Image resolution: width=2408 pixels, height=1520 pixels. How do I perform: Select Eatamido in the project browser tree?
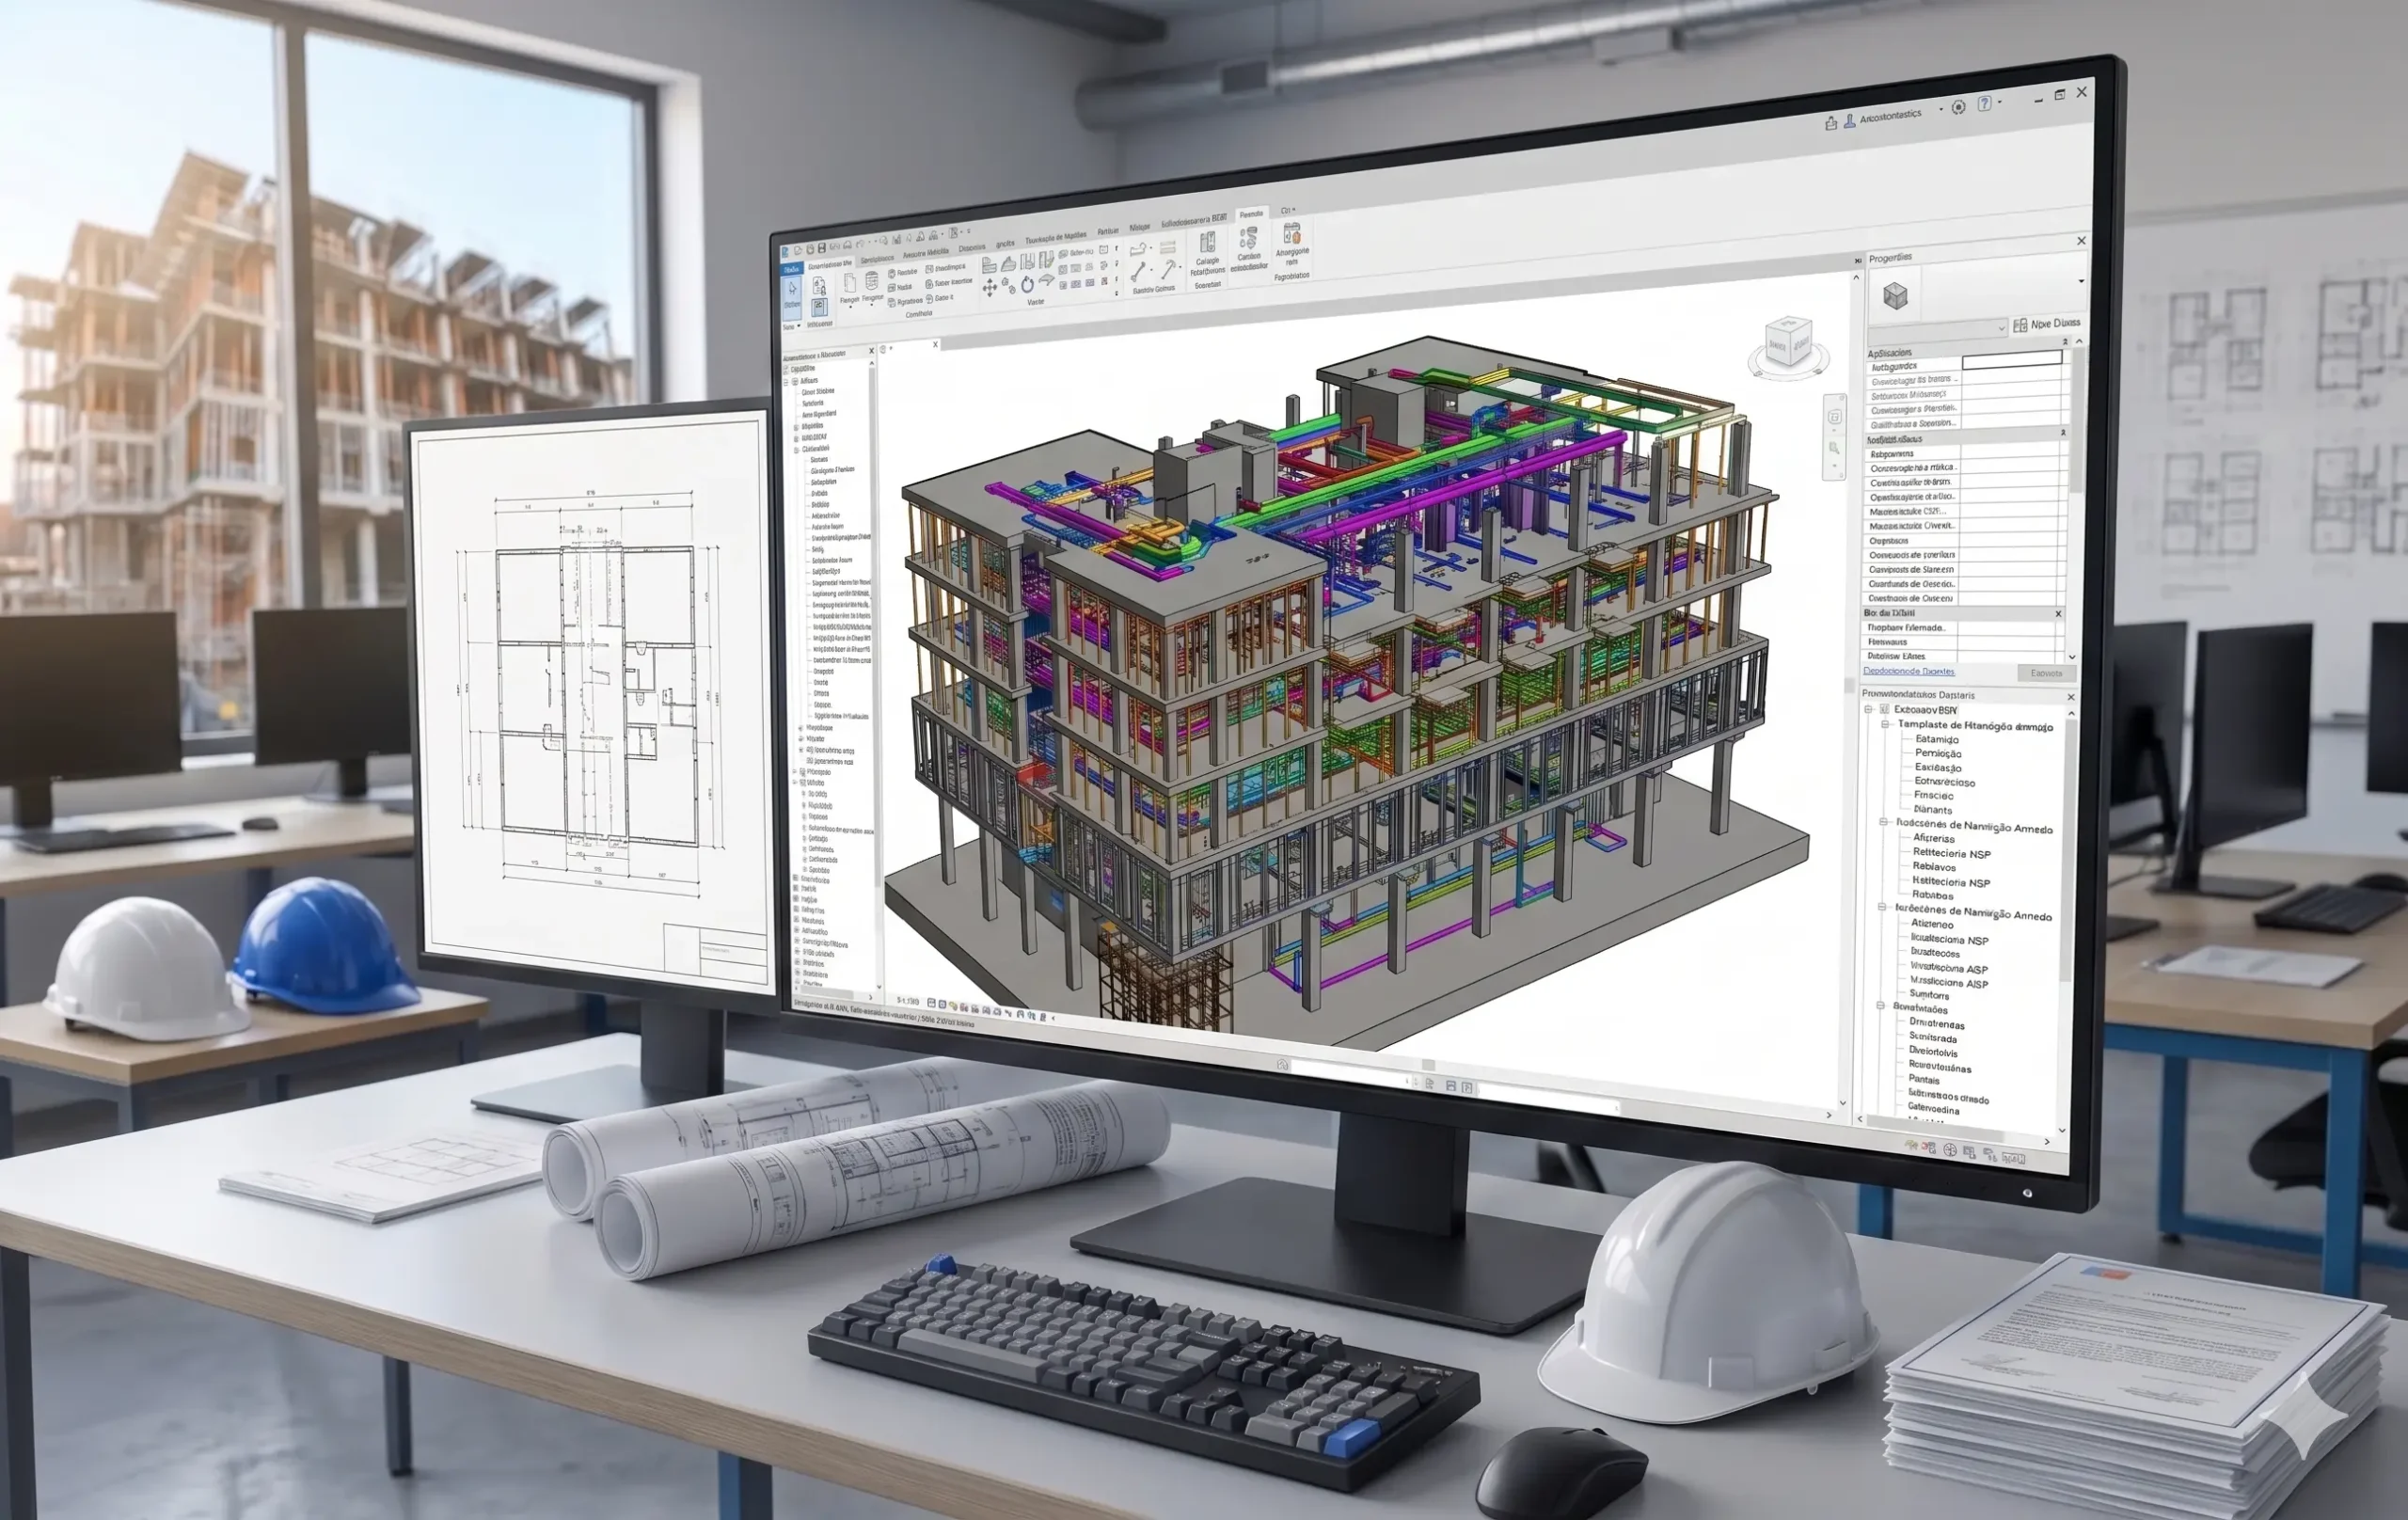point(1938,740)
